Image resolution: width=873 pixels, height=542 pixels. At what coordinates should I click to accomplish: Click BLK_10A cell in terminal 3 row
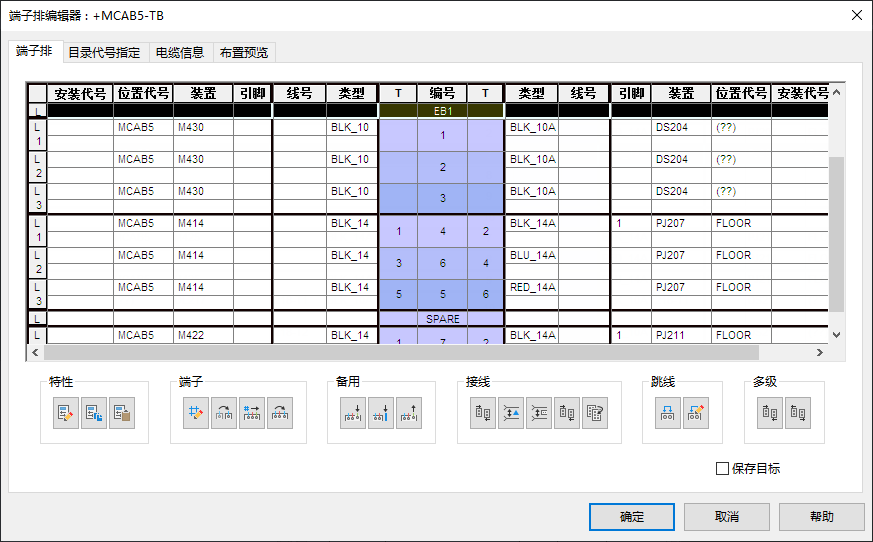[x=532, y=191]
